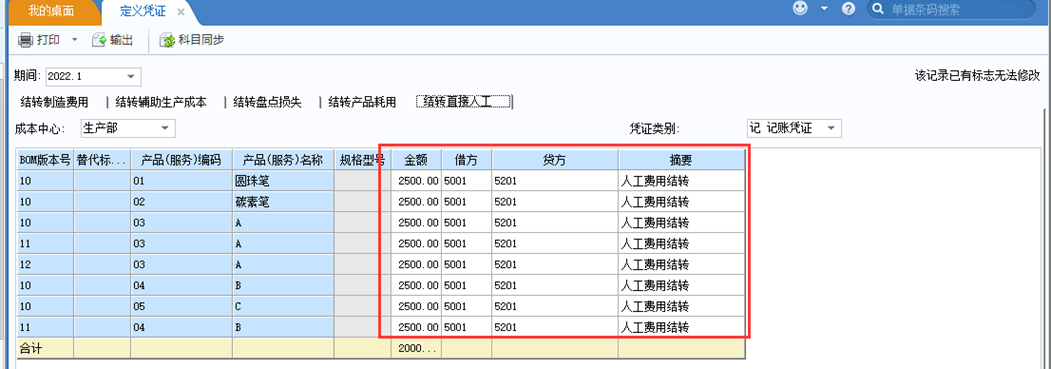This screenshot has width=1051, height=369.
Task: Click the 替代标 column header
Action: pos(102,159)
